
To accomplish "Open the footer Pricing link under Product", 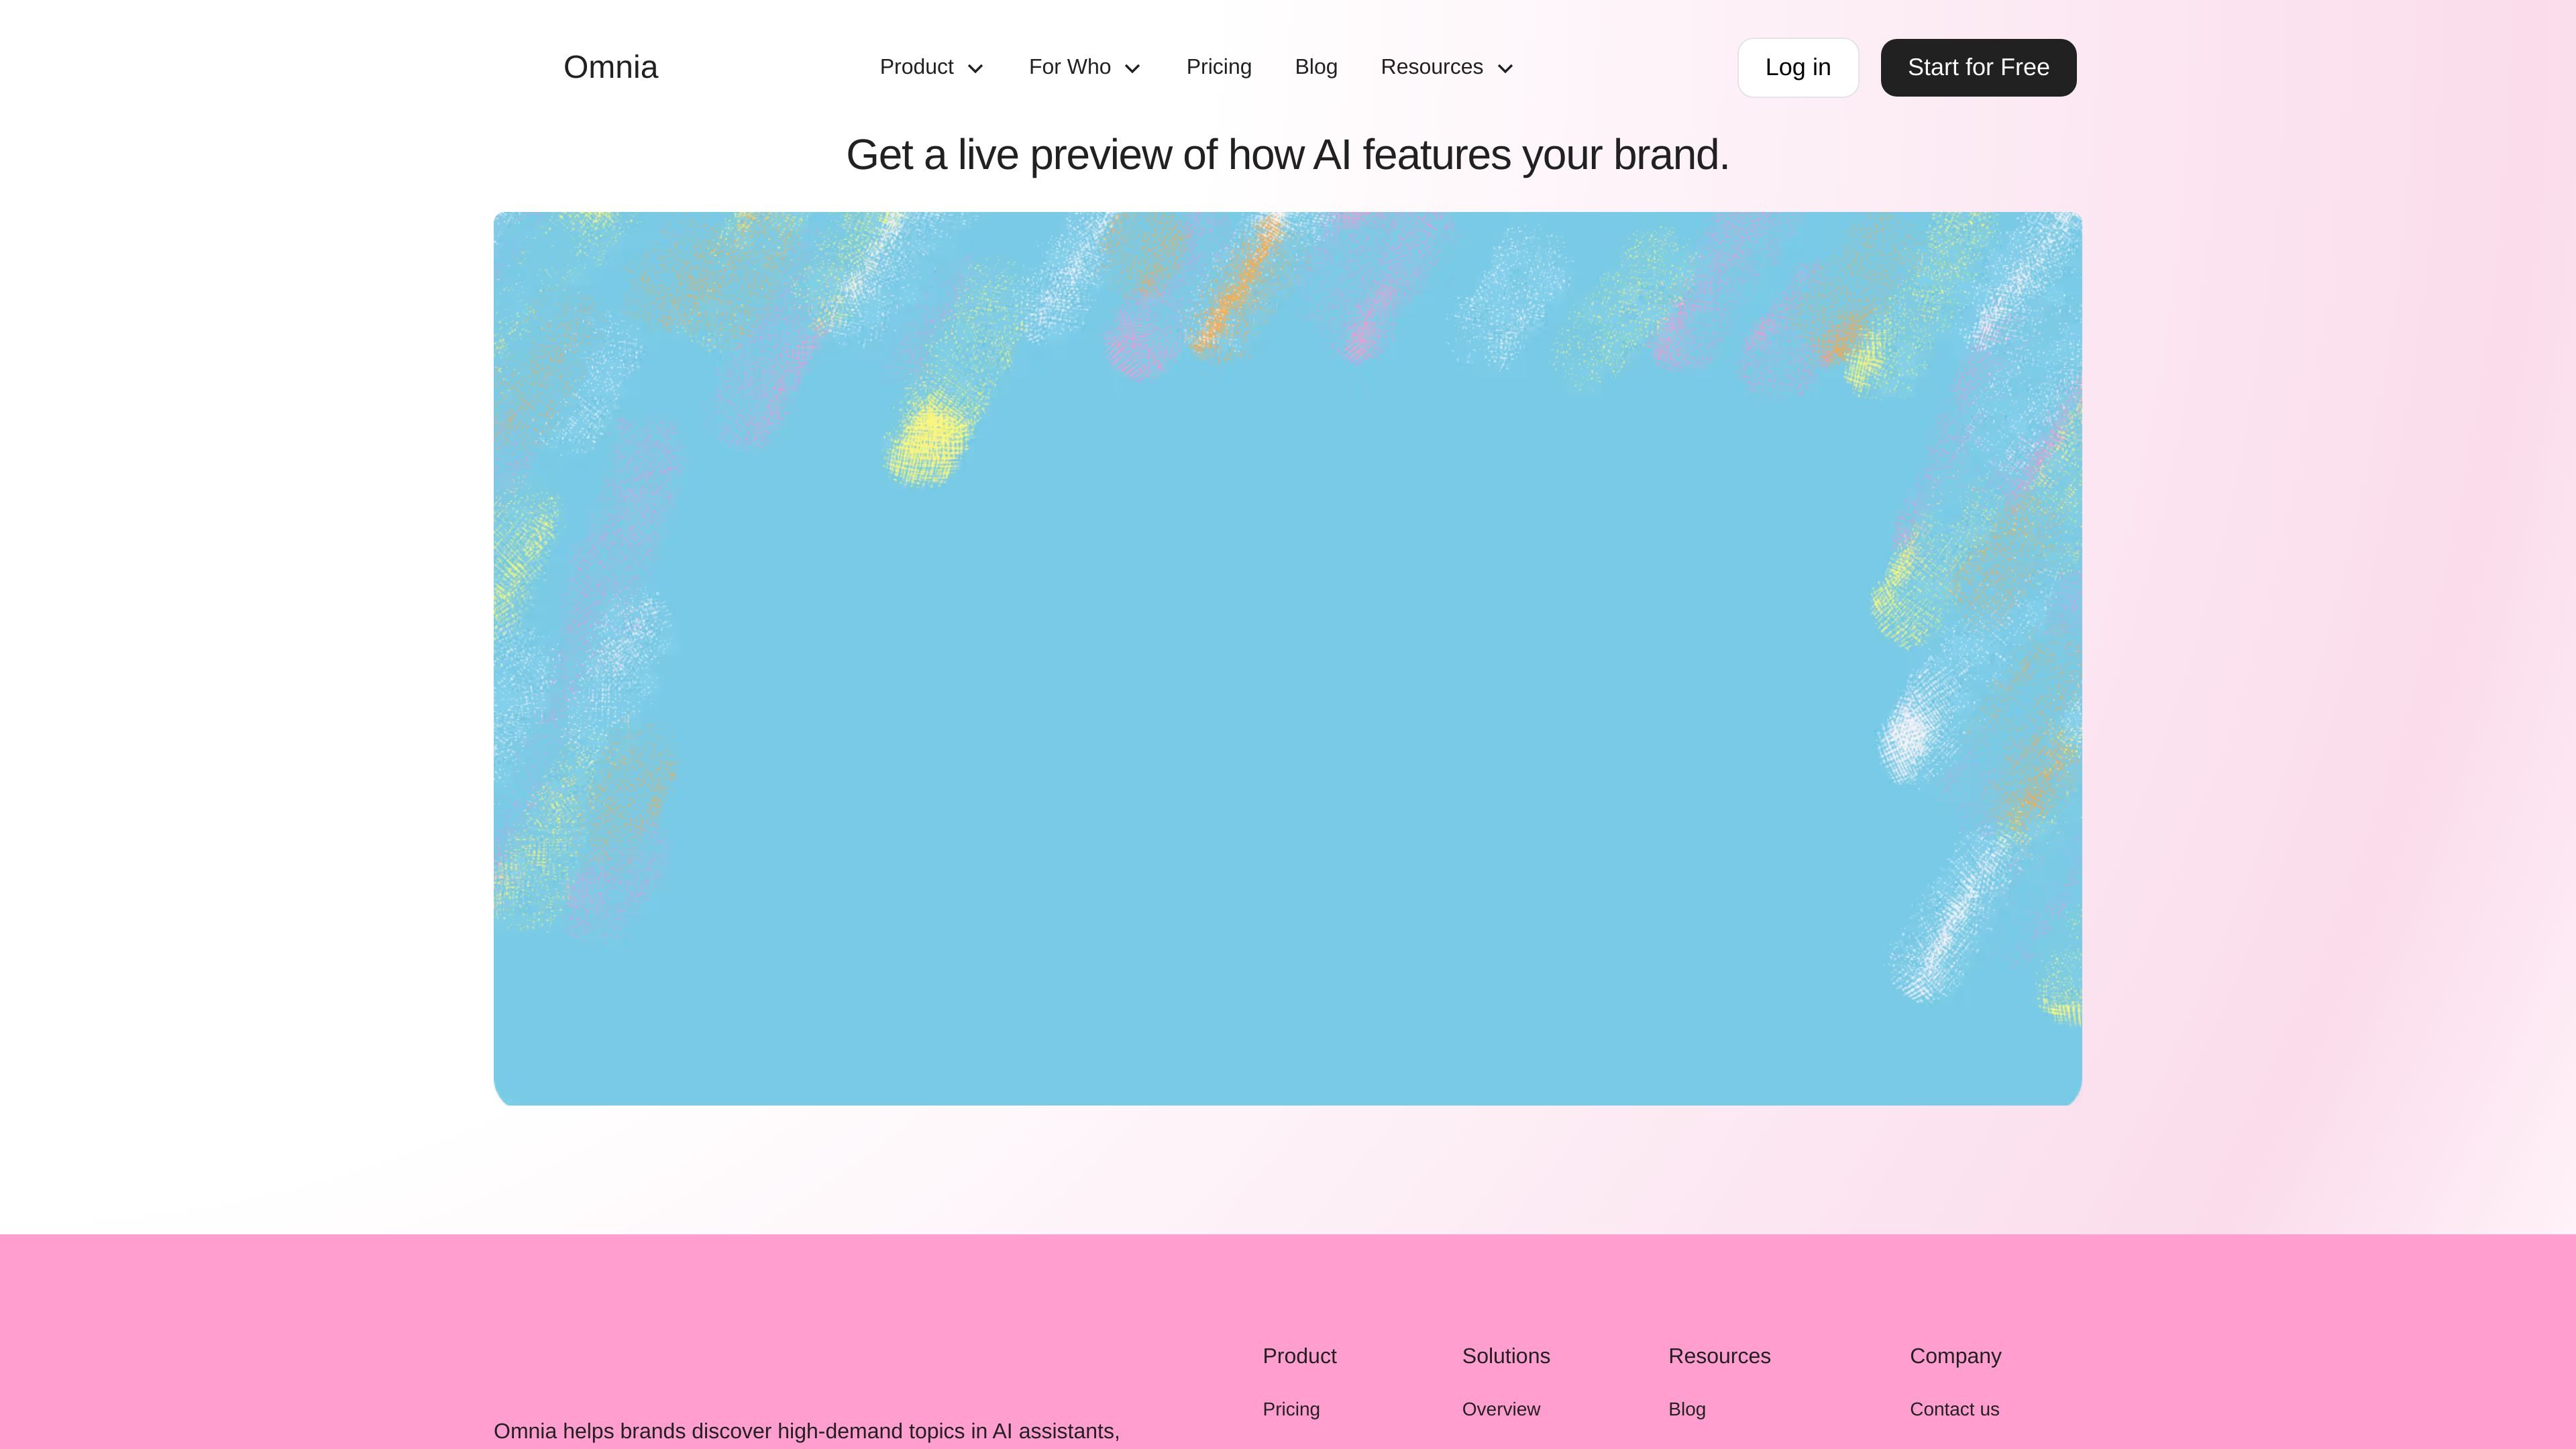I will point(1291,1409).
